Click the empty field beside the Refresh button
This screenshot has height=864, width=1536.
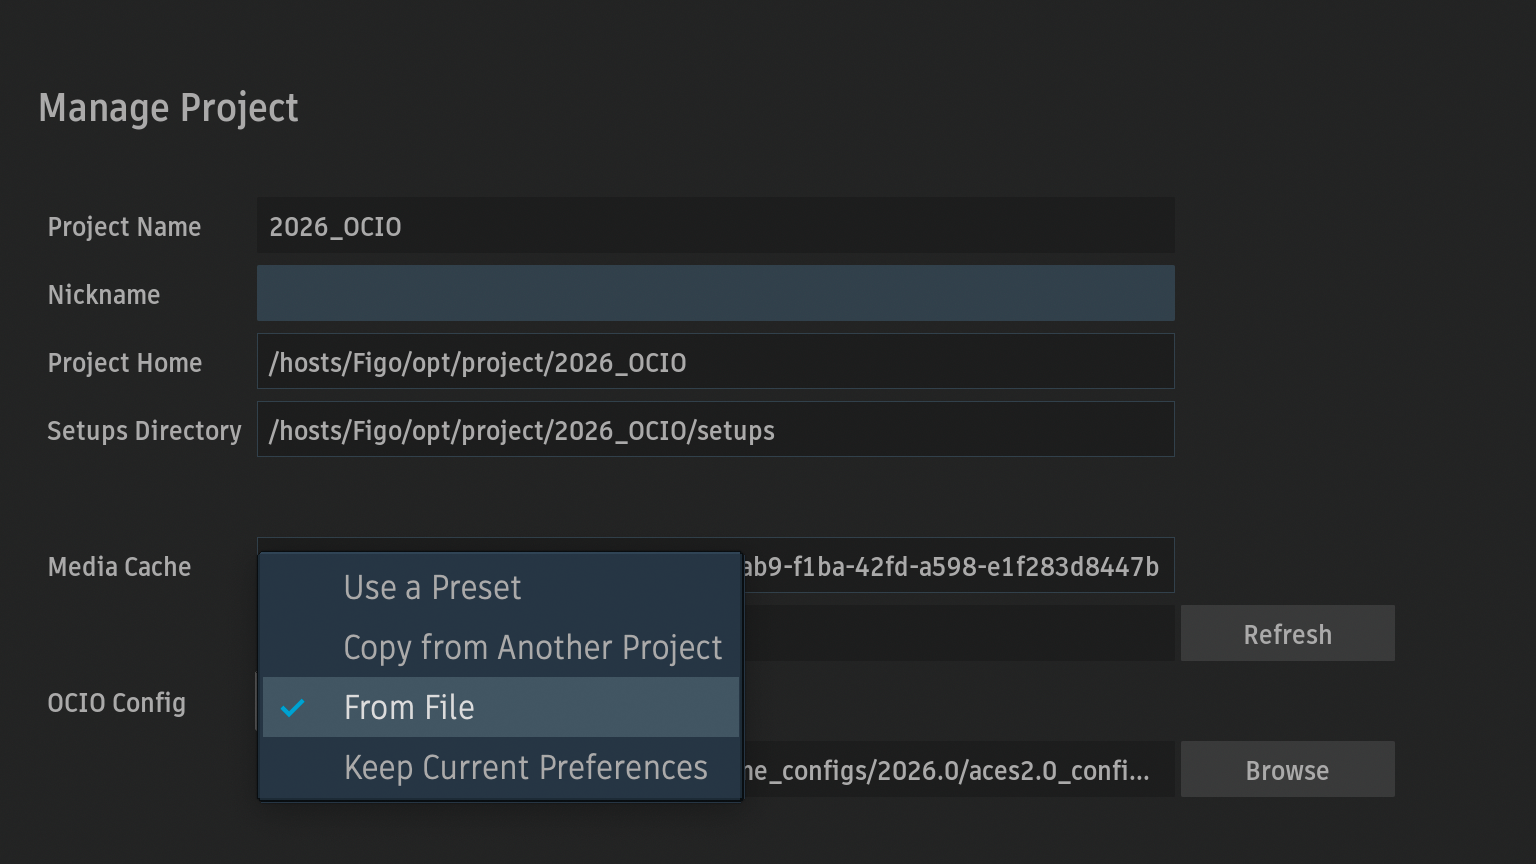(x=958, y=633)
